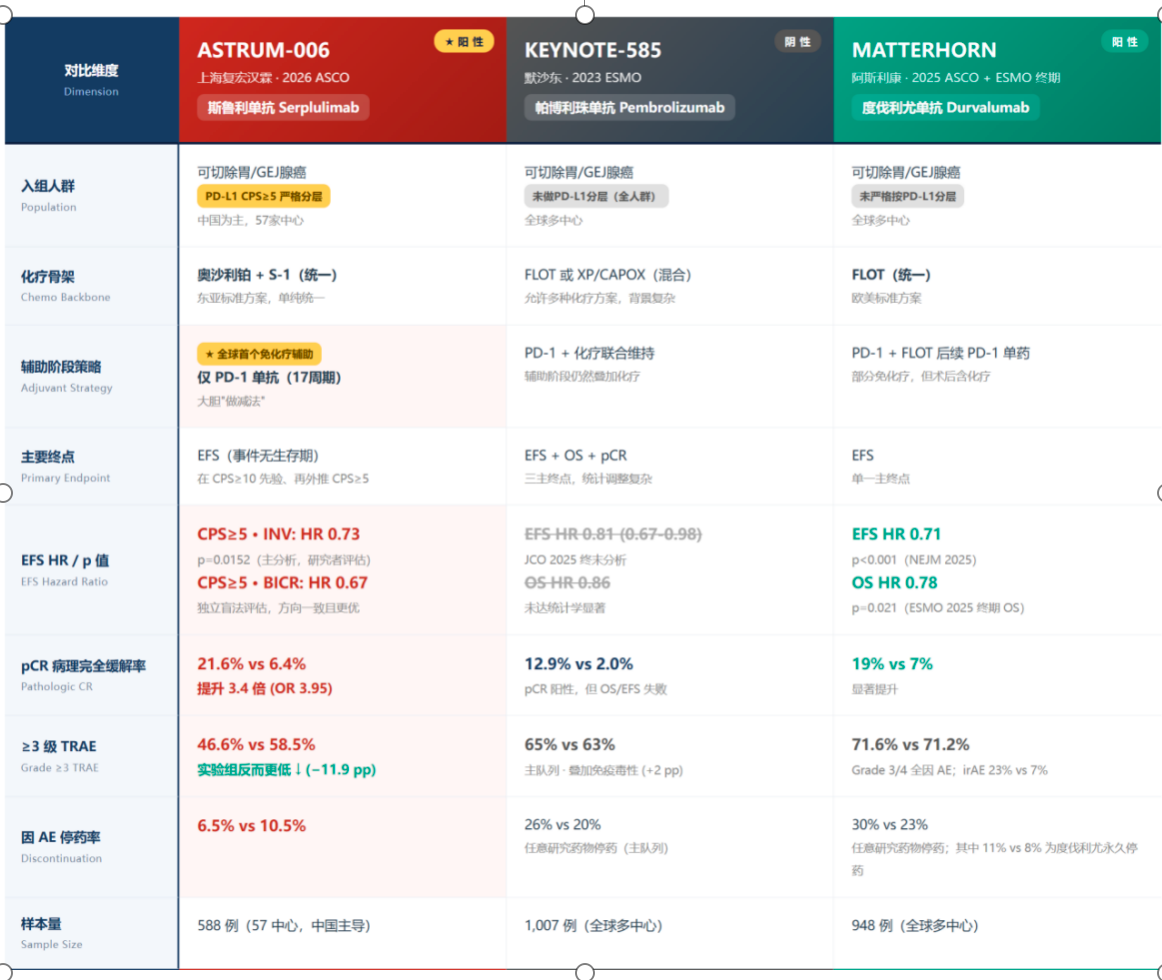
Task: Click the 21.6% vs 6.4% pCR value
Action: point(251,663)
